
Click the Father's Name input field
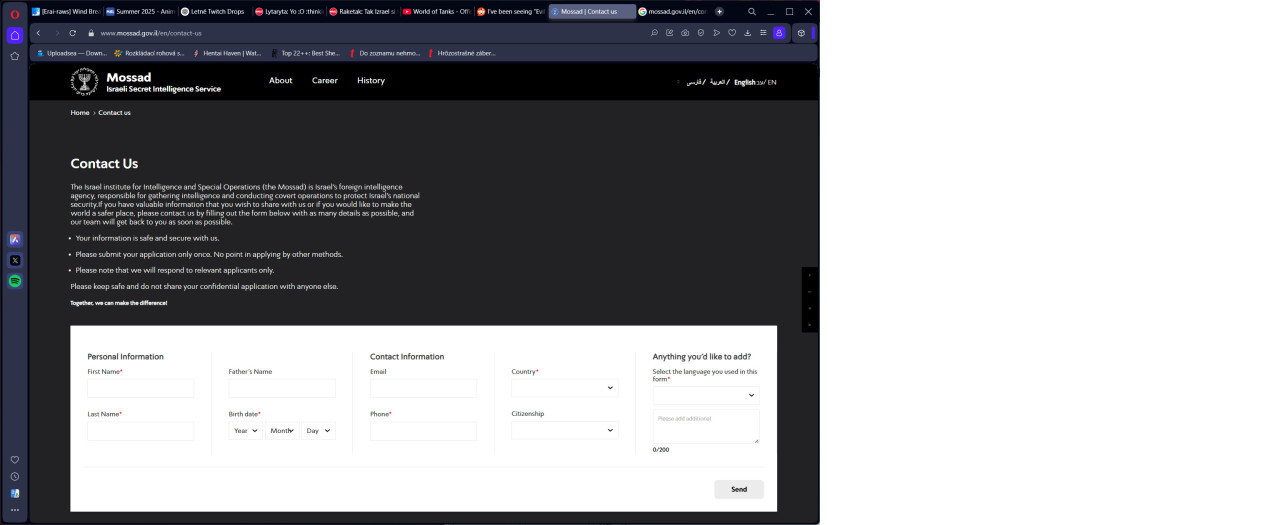pos(282,388)
